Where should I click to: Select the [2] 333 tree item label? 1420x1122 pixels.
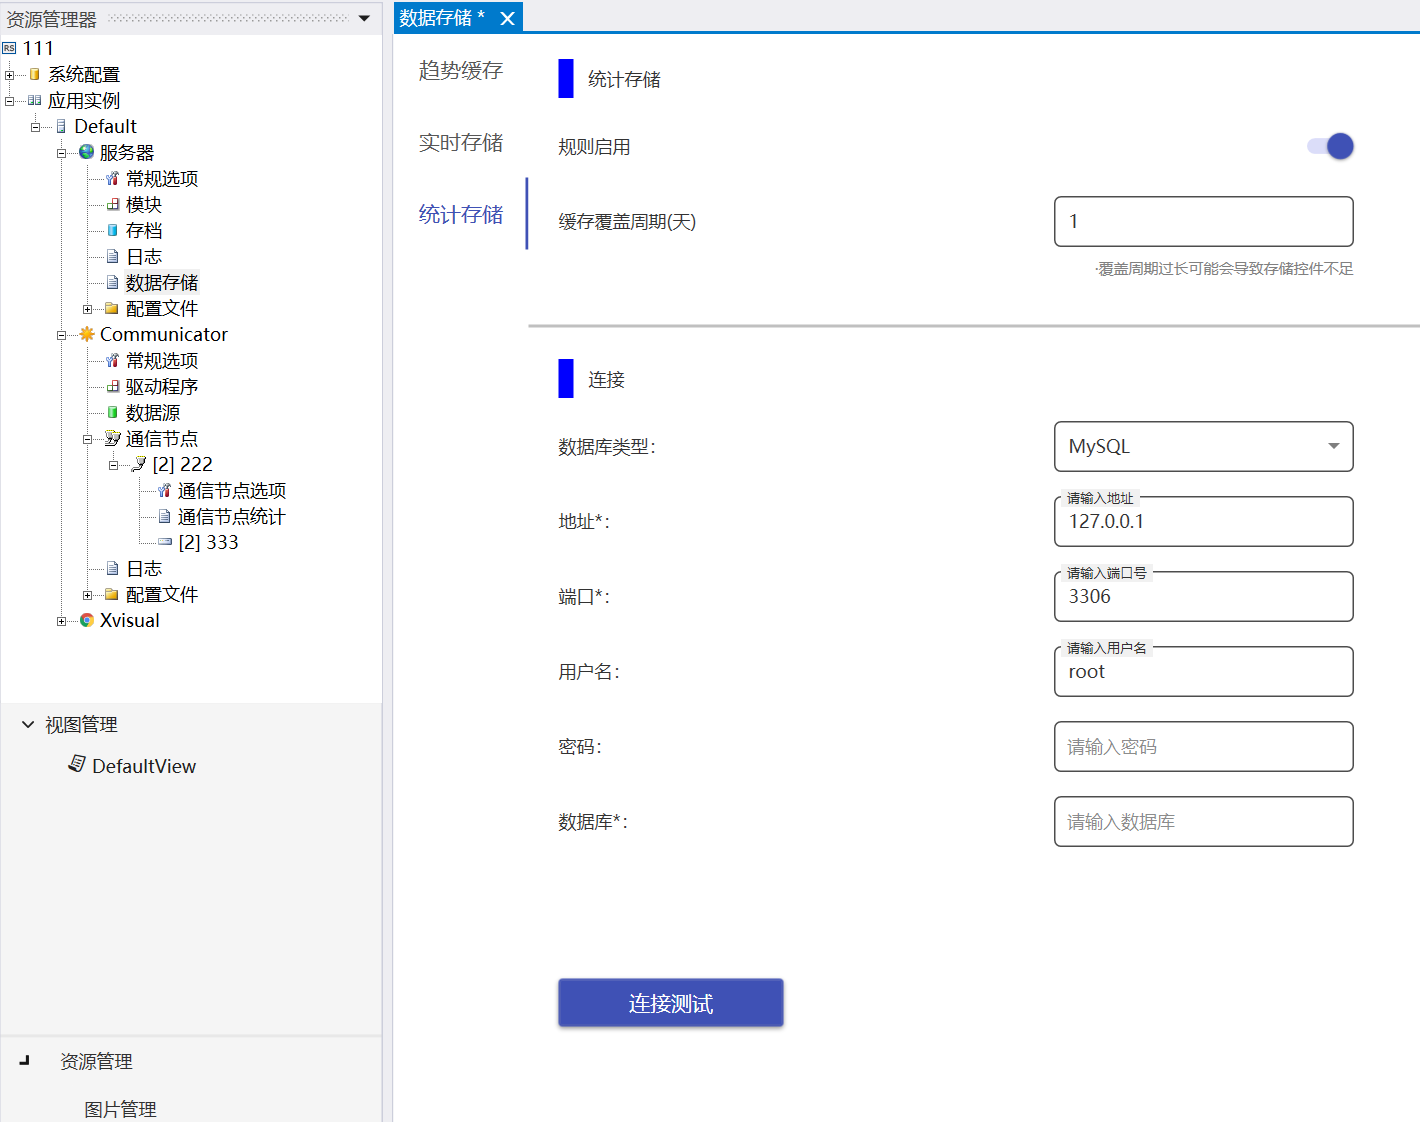click(208, 542)
